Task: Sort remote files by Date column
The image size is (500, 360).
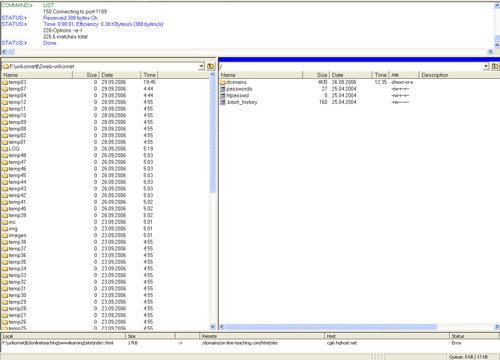Action: coord(351,75)
